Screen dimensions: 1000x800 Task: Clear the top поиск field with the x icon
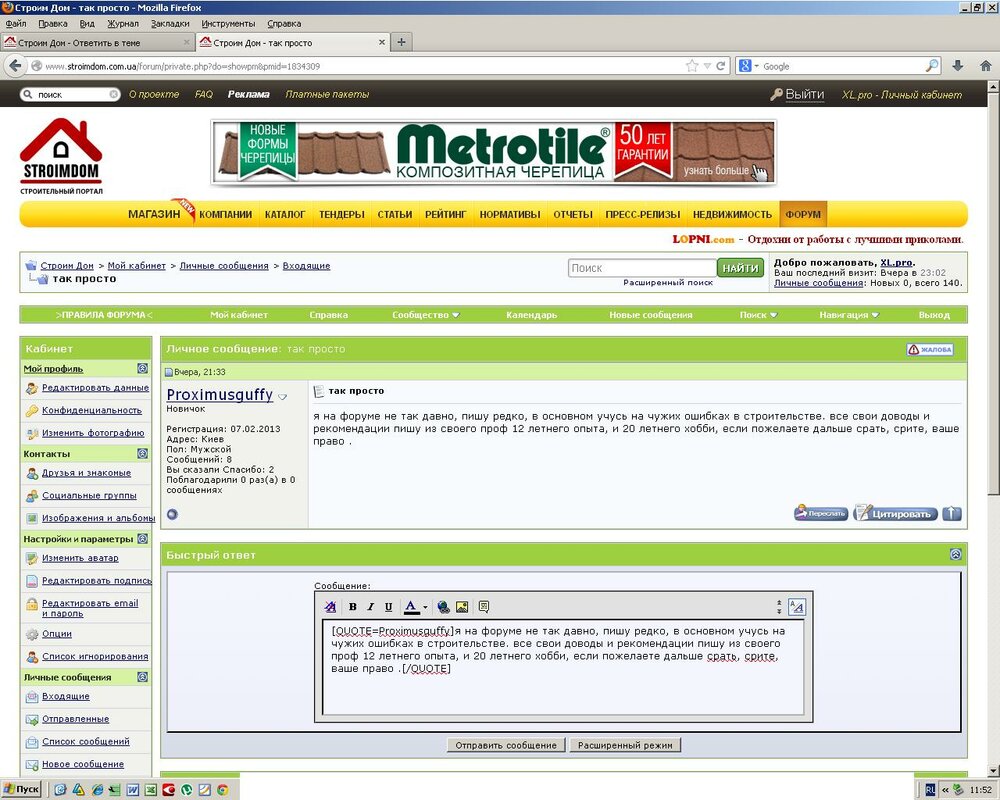114,94
